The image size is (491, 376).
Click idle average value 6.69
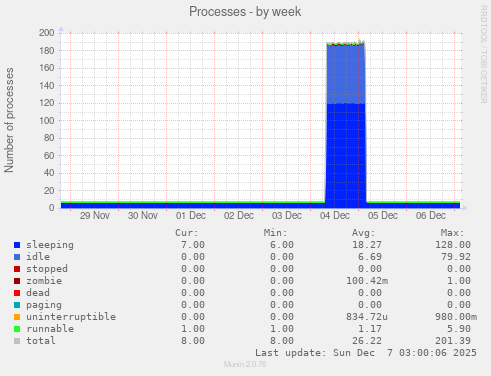tap(370, 257)
